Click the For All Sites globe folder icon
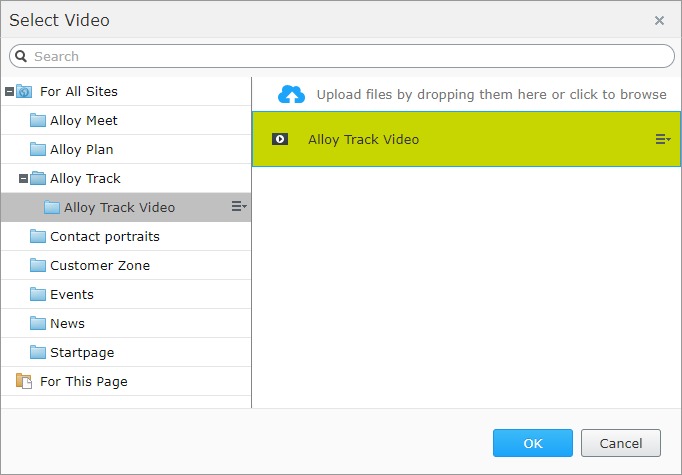The height and width of the screenshot is (475, 682). point(24,91)
